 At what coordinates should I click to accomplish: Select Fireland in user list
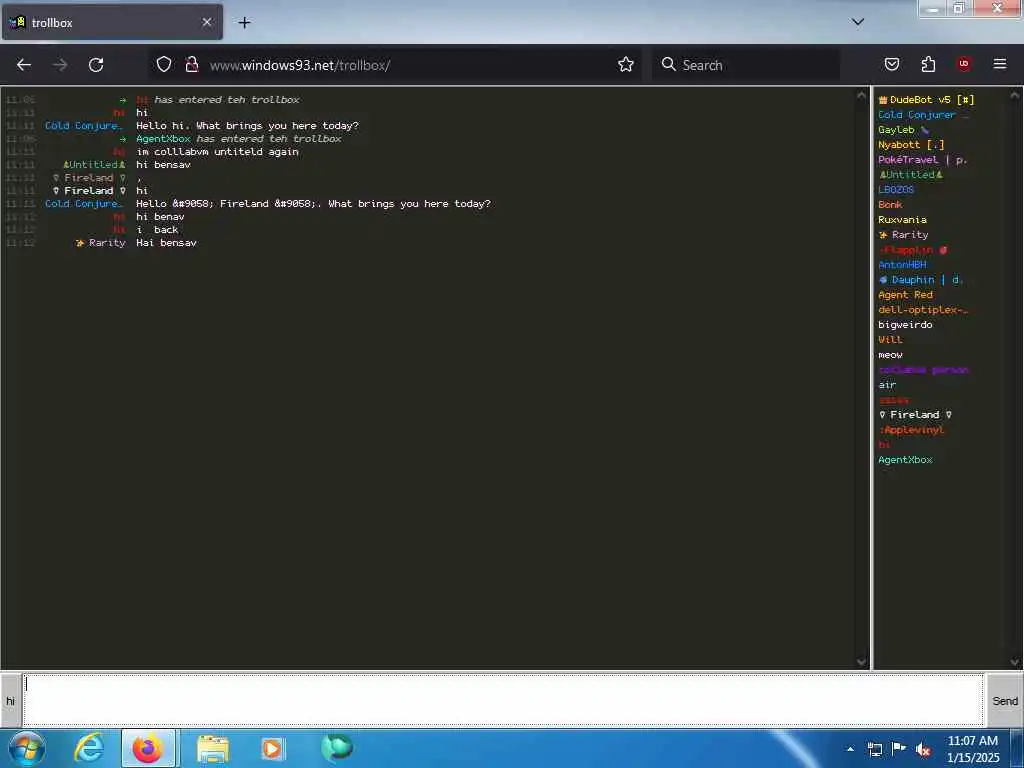point(915,415)
